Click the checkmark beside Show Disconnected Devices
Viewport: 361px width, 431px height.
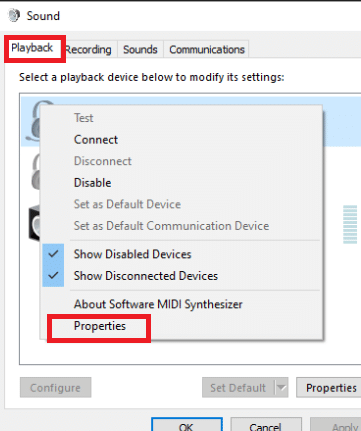(x=53, y=276)
